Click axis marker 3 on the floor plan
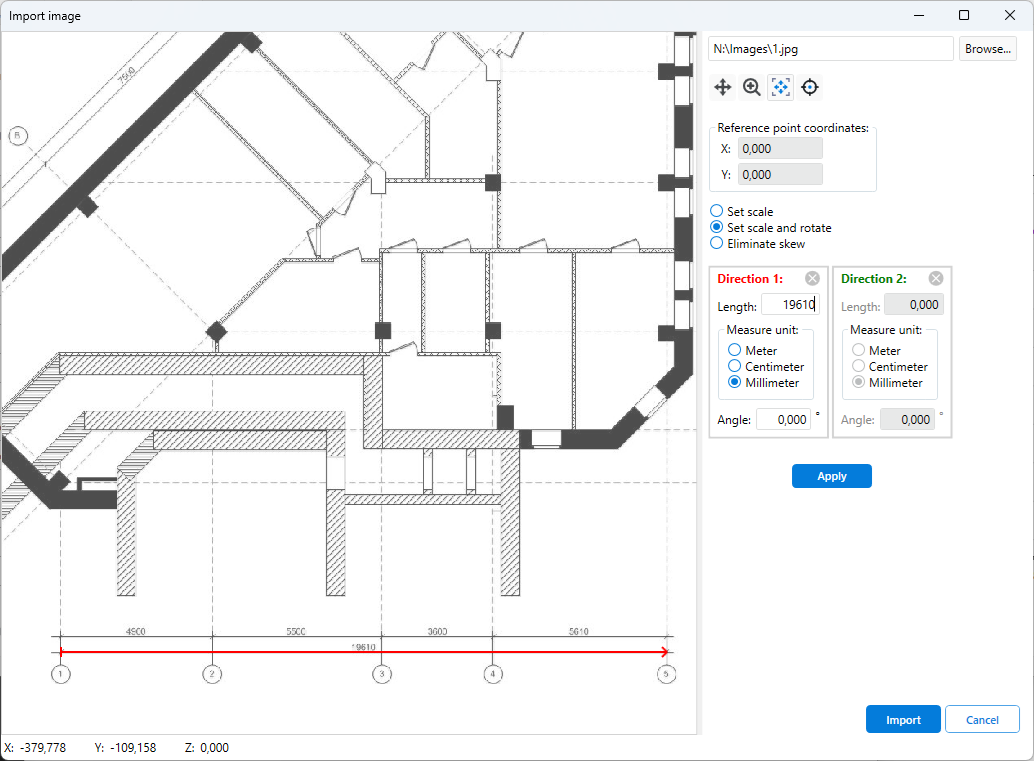This screenshot has height=761, width=1034. tap(383, 675)
